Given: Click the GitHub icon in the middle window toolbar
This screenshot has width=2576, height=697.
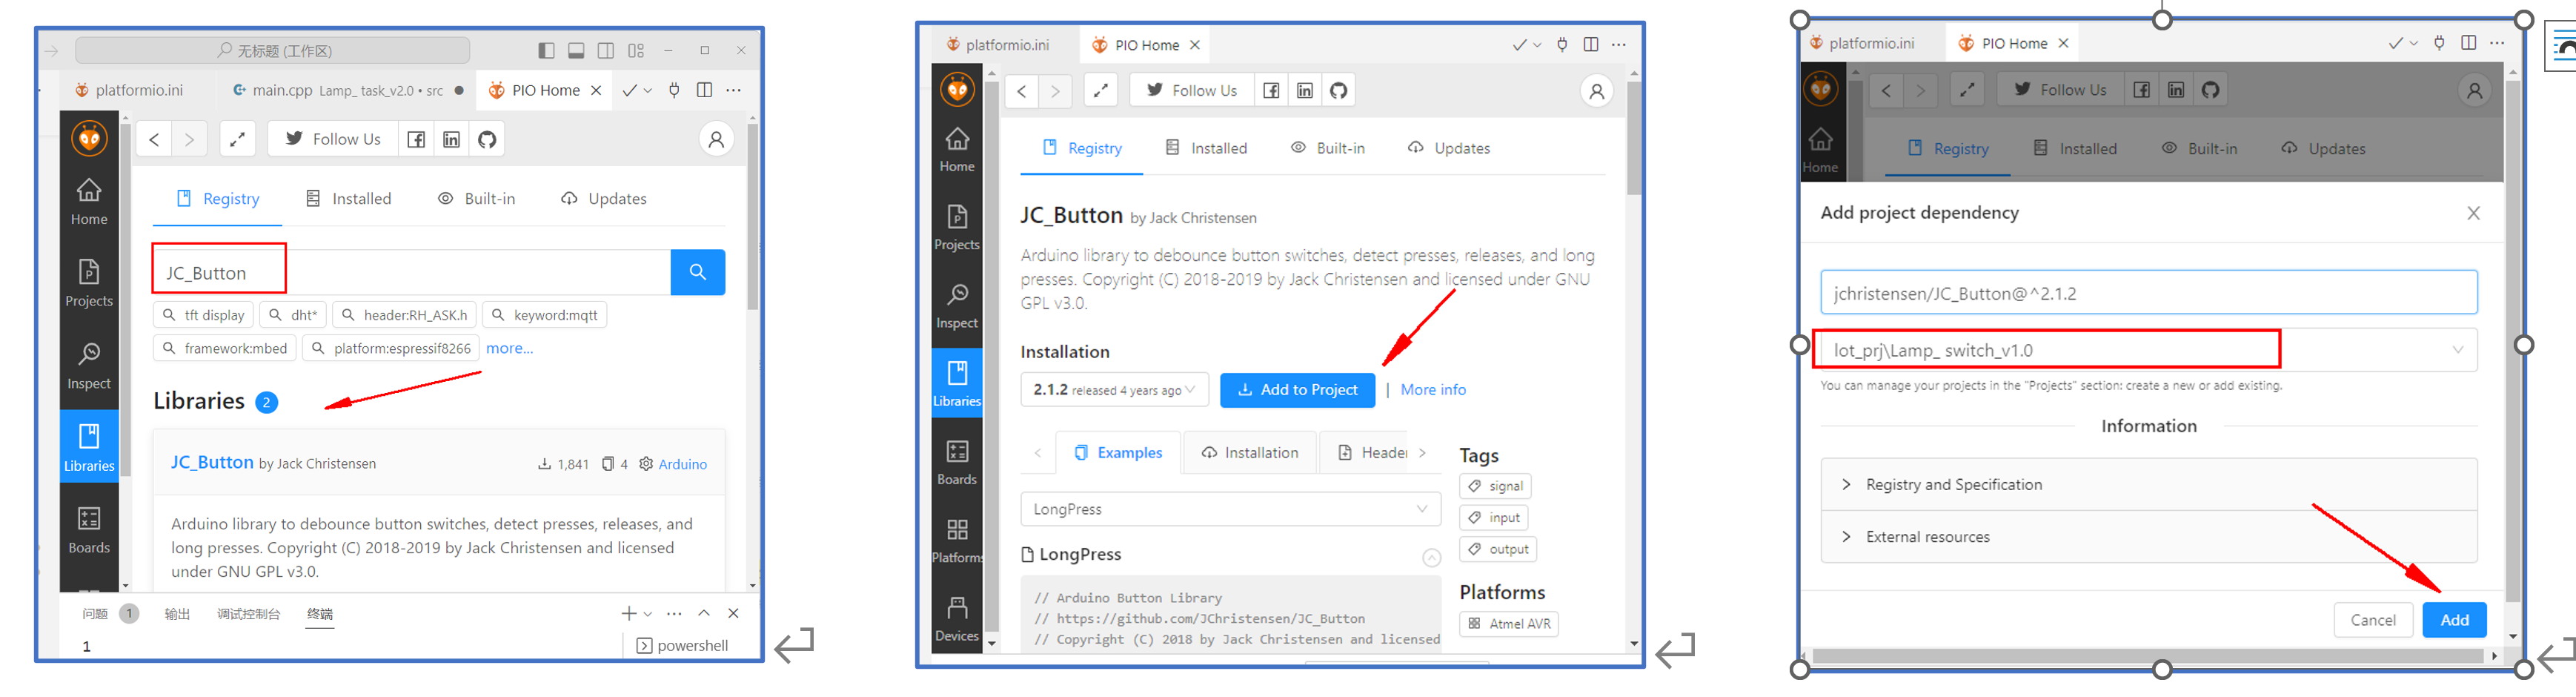Looking at the screenshot, I should 1339,90.
